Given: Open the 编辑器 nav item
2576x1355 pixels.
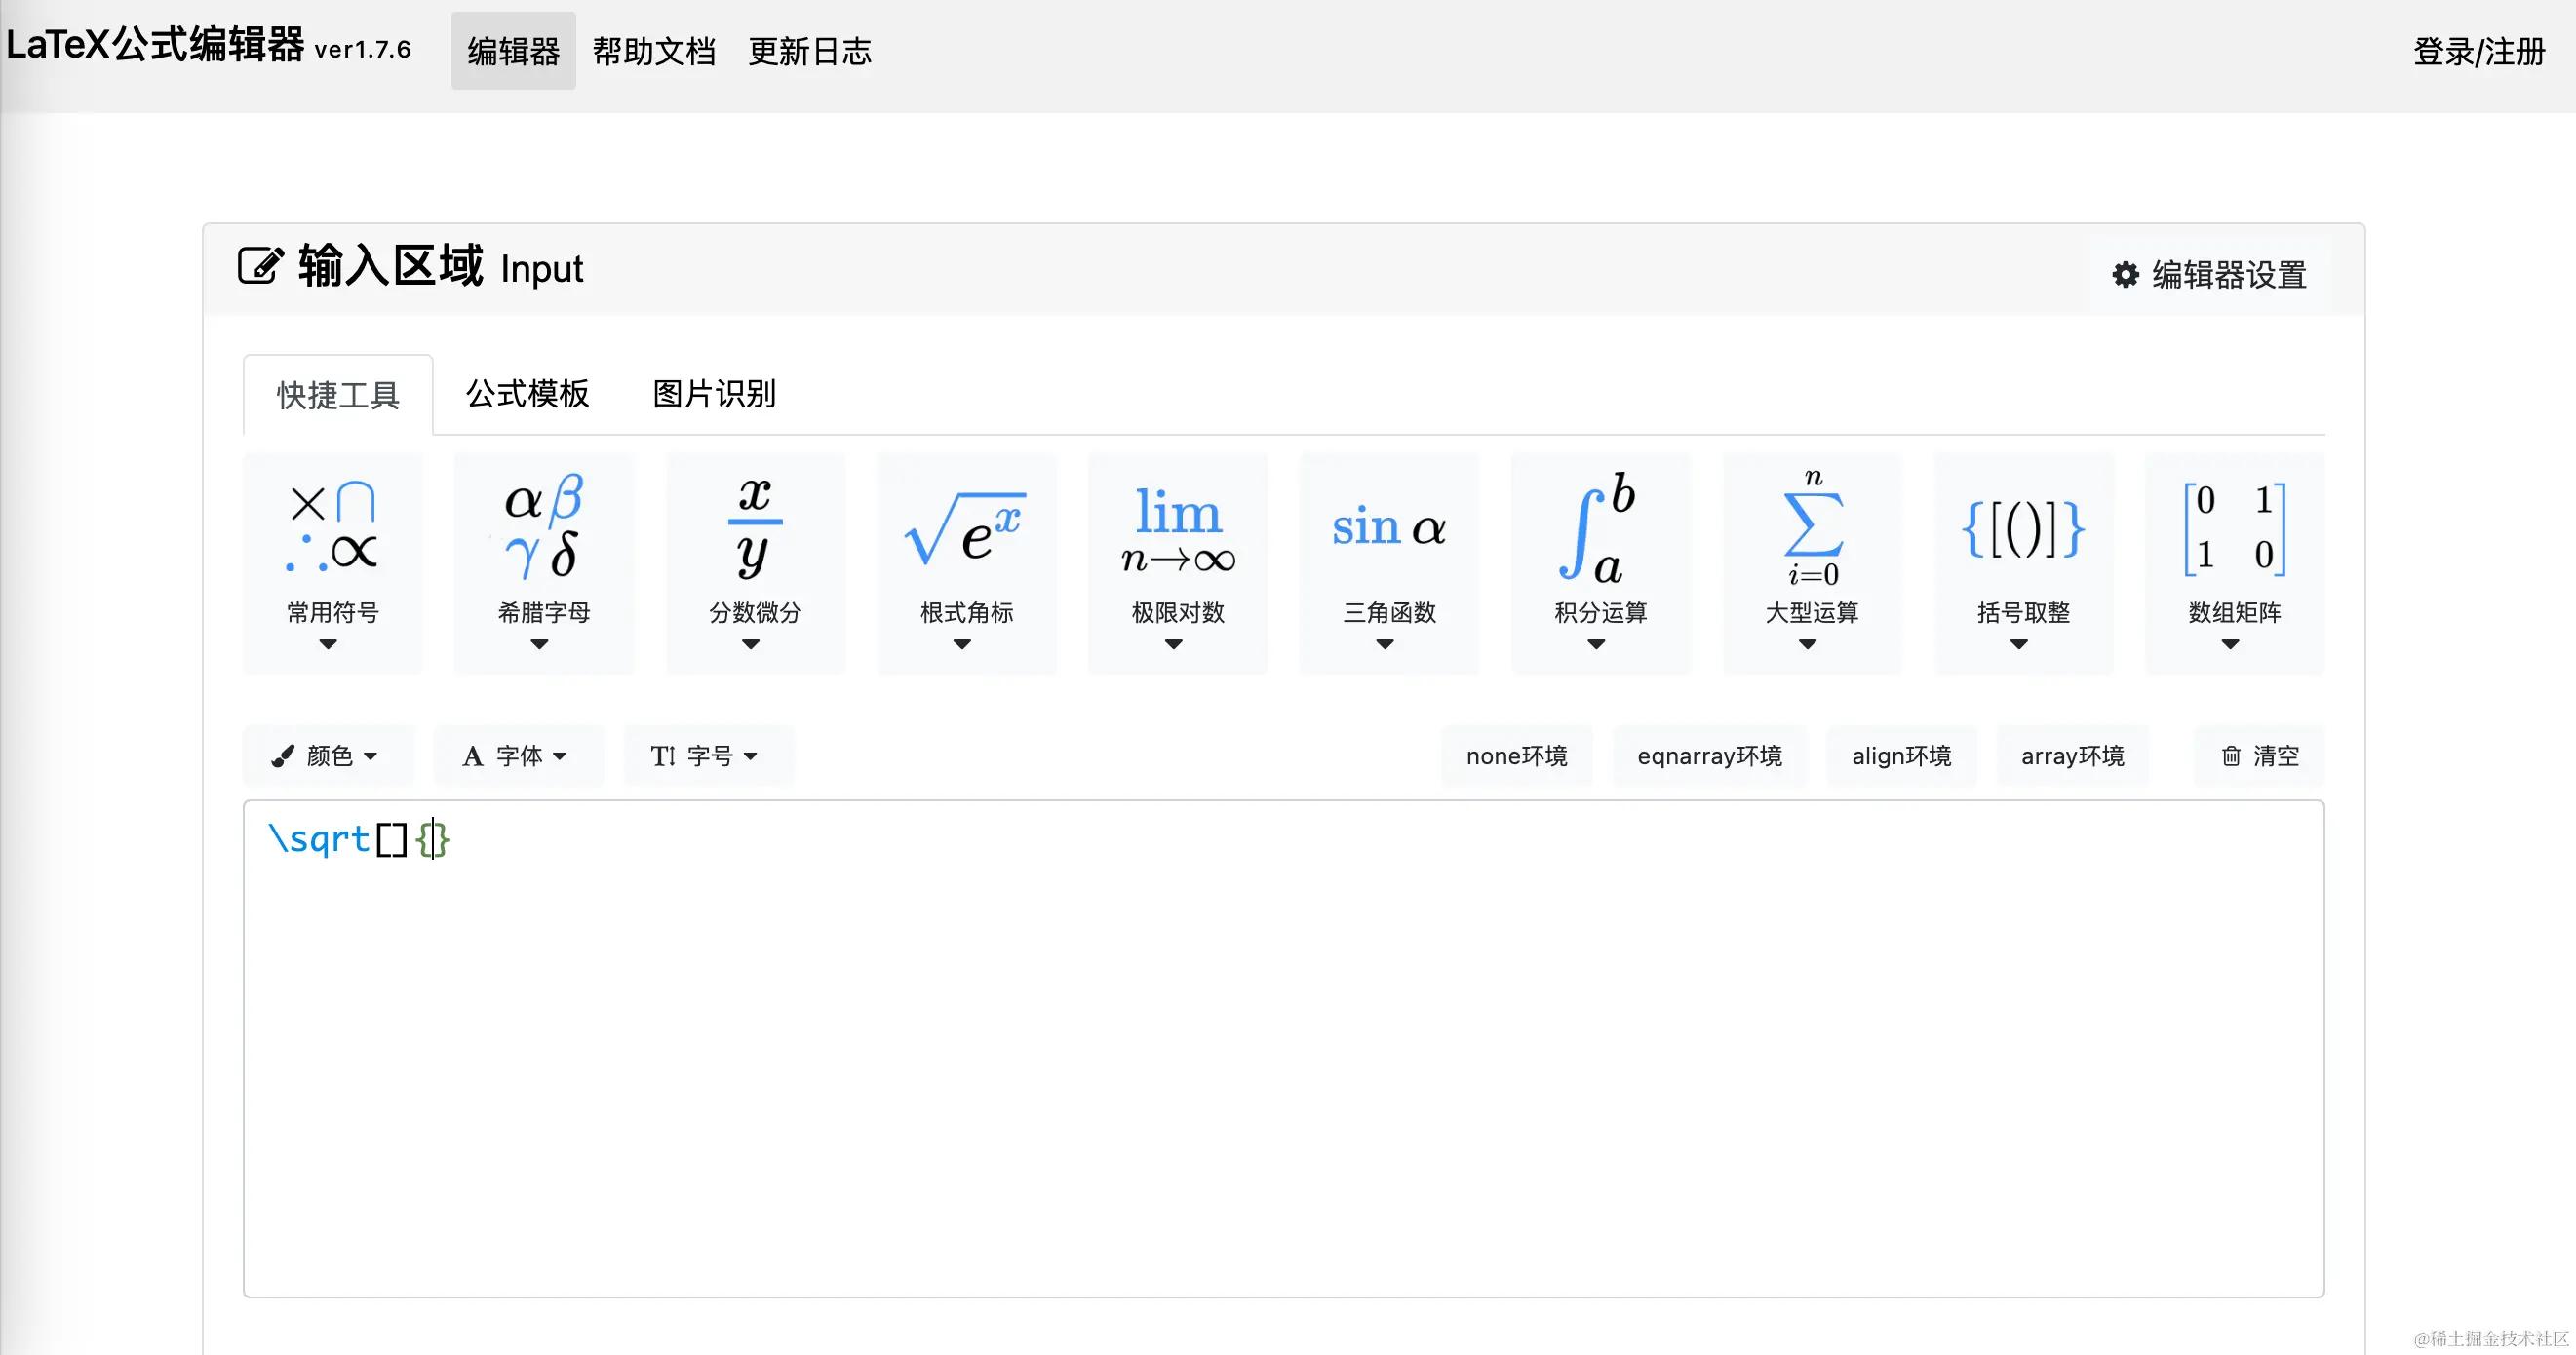Looking at the screenshot, I should [513, 51].
